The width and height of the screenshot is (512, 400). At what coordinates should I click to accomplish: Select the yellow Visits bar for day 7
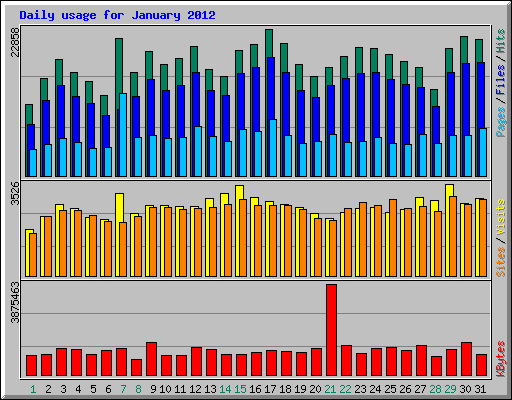coord(119,208)
